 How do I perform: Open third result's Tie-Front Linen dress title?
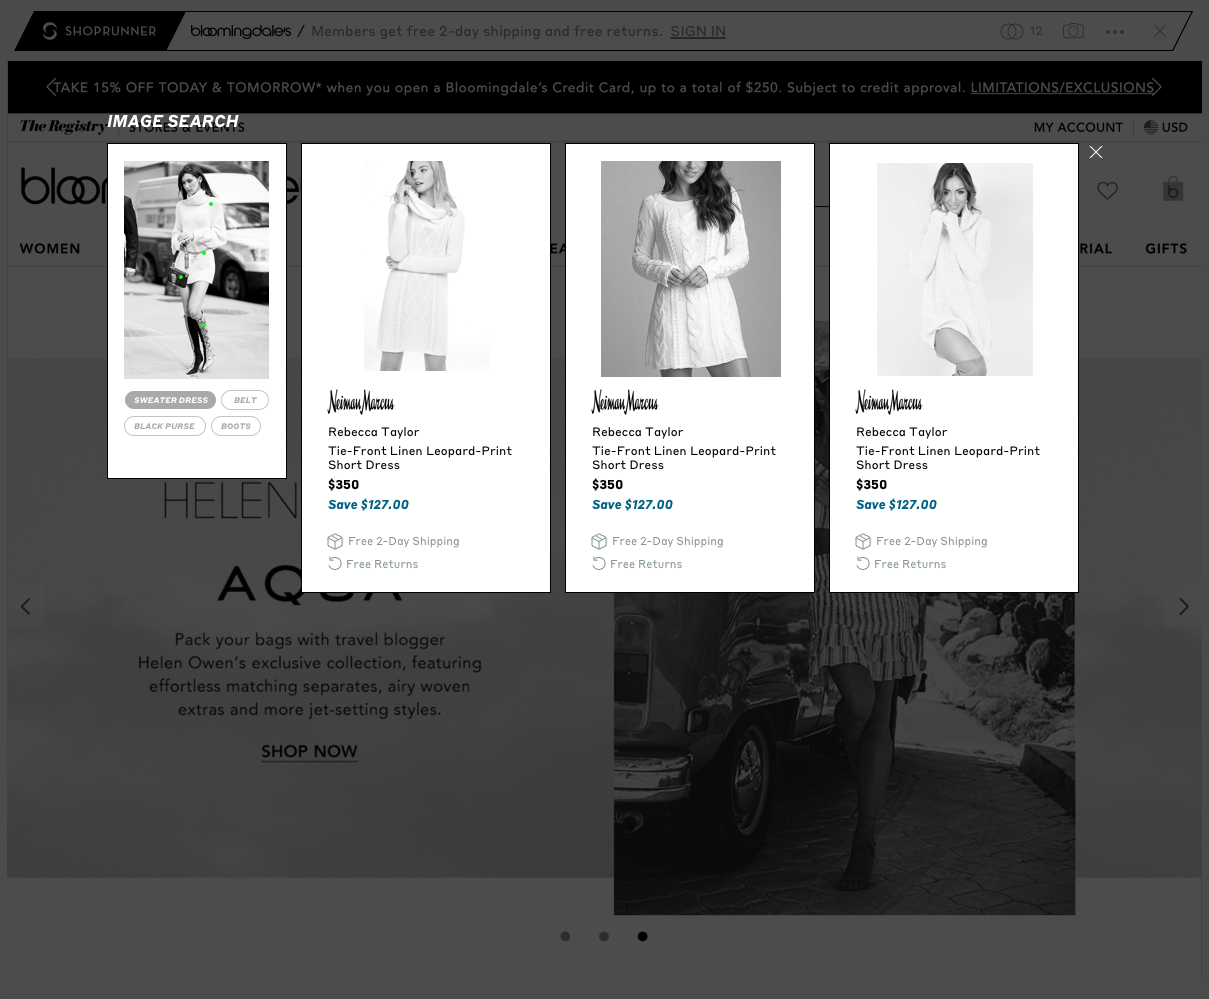948,457
